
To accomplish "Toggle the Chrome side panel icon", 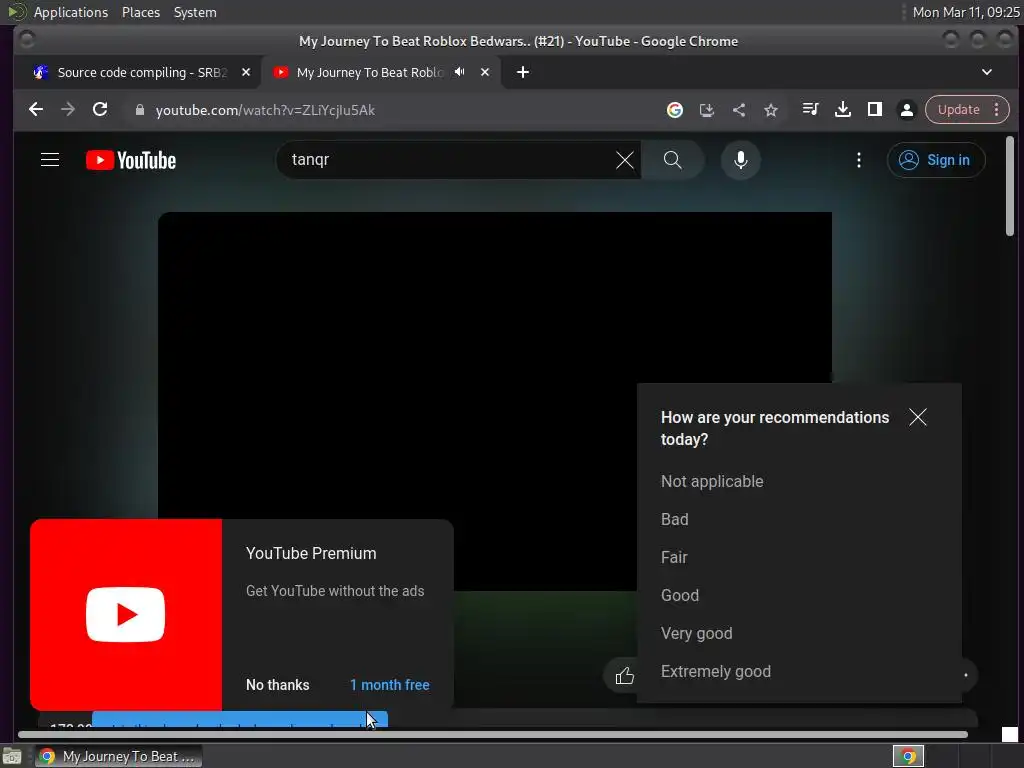I will (874, 109).
